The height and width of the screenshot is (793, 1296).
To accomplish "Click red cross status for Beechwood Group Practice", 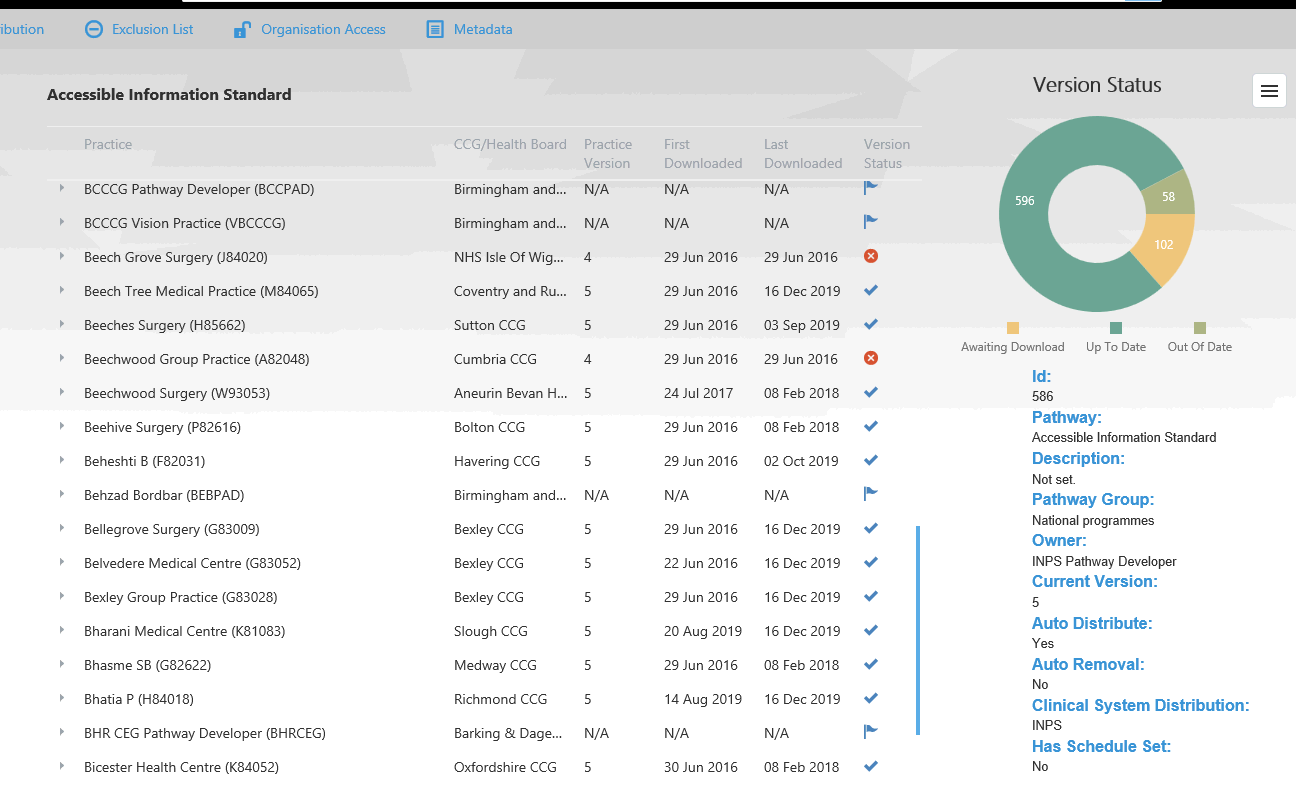I will tap(870, 359).
